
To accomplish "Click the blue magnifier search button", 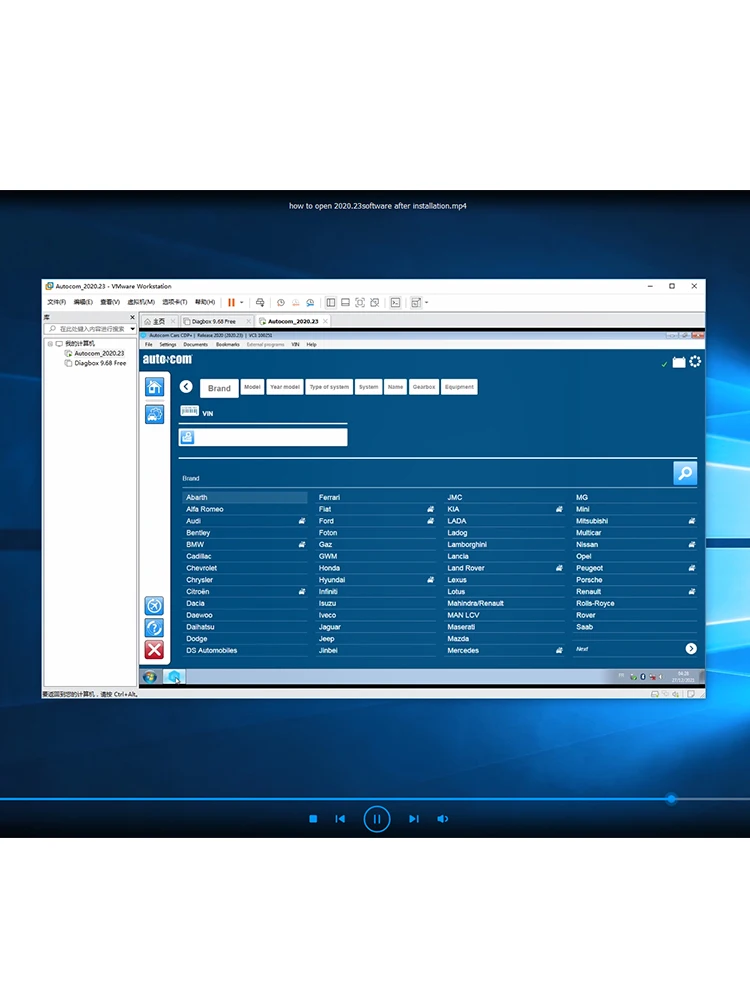I will point(685,473).
